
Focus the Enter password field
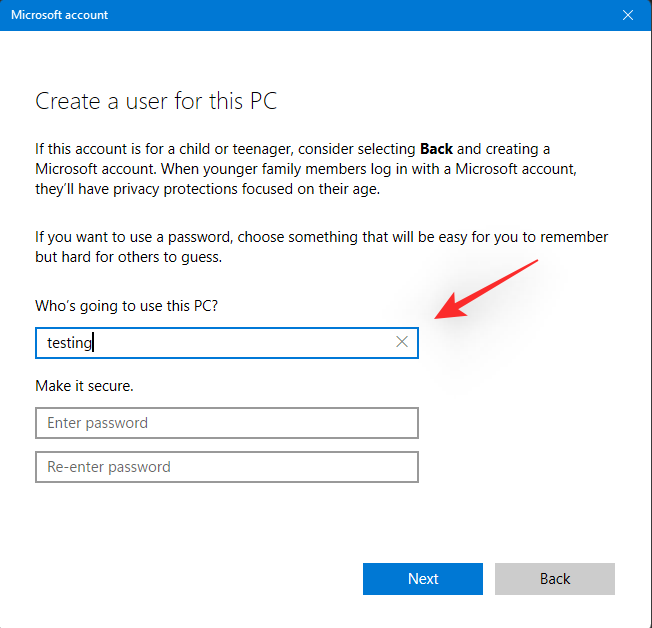pos(226,423)
